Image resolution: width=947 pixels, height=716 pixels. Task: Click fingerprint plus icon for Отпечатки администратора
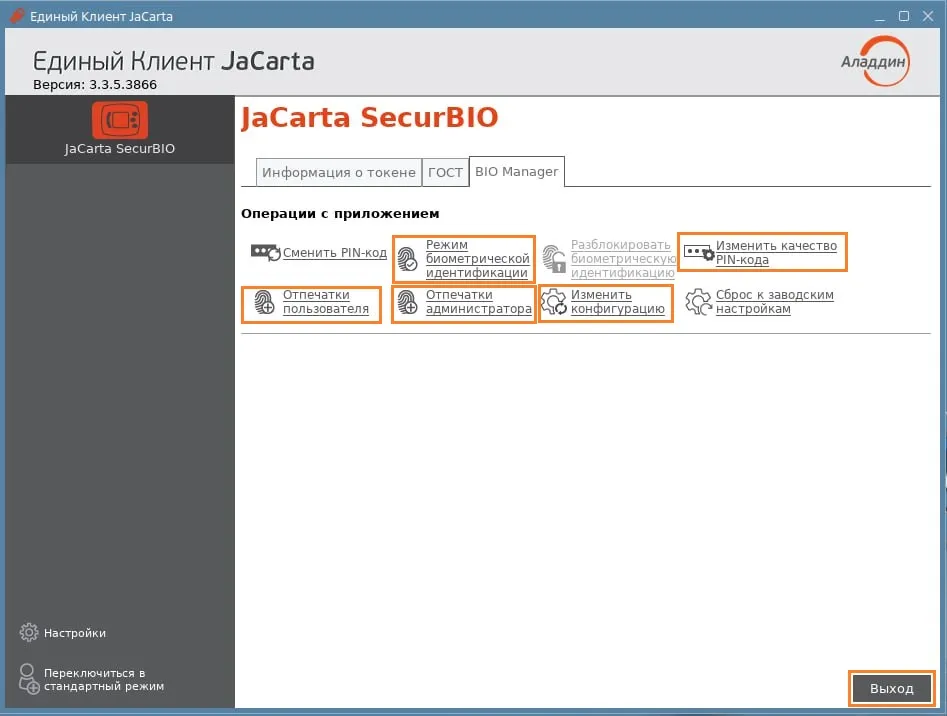(x=408, y=302)
